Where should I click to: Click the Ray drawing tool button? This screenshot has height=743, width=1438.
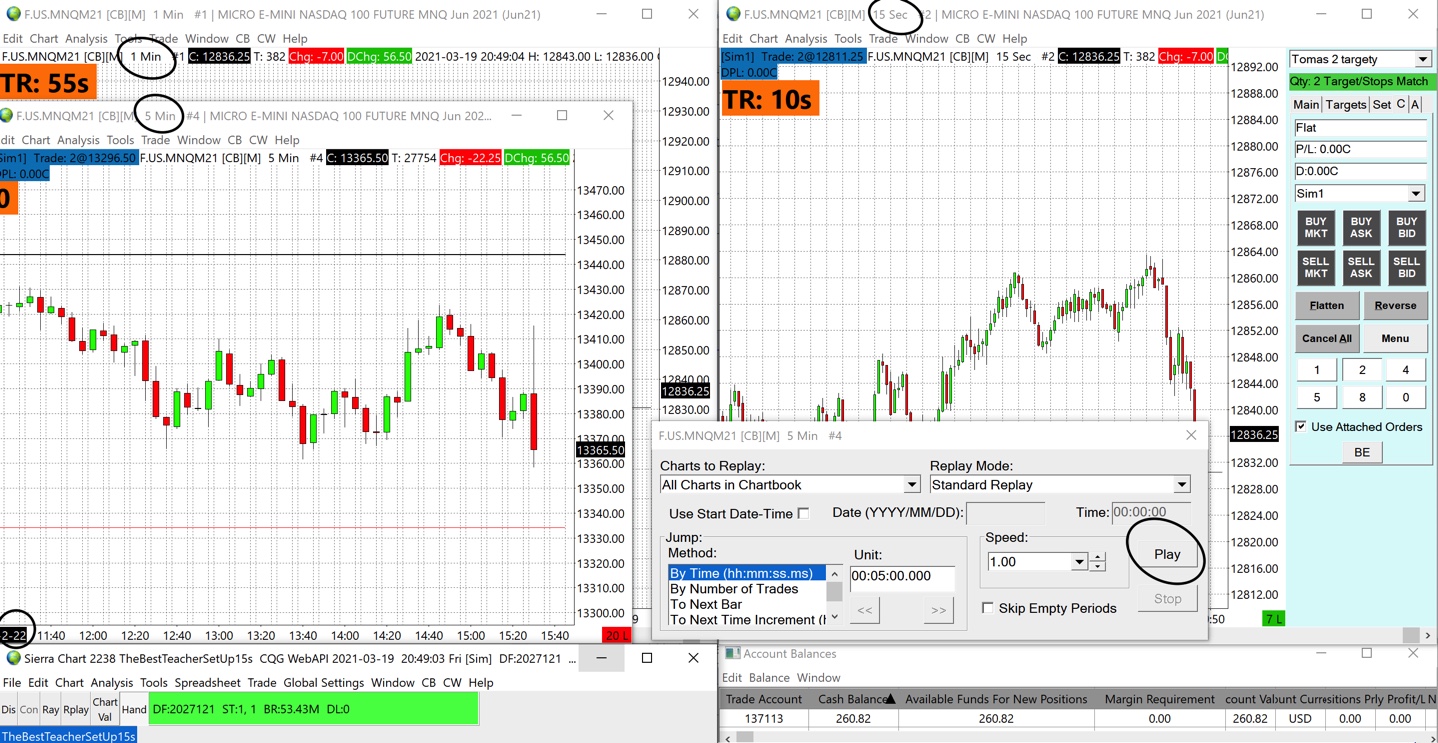click(50, 709)
